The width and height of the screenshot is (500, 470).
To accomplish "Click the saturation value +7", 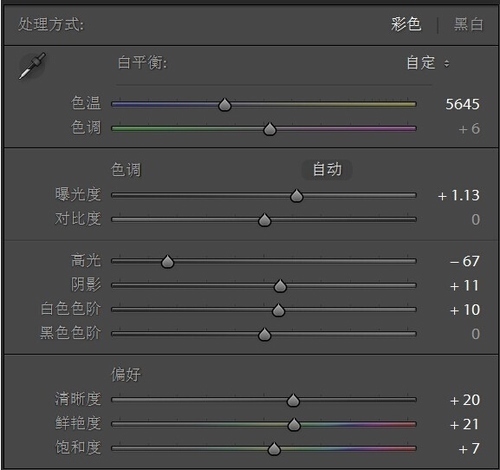I will (469, 449).
